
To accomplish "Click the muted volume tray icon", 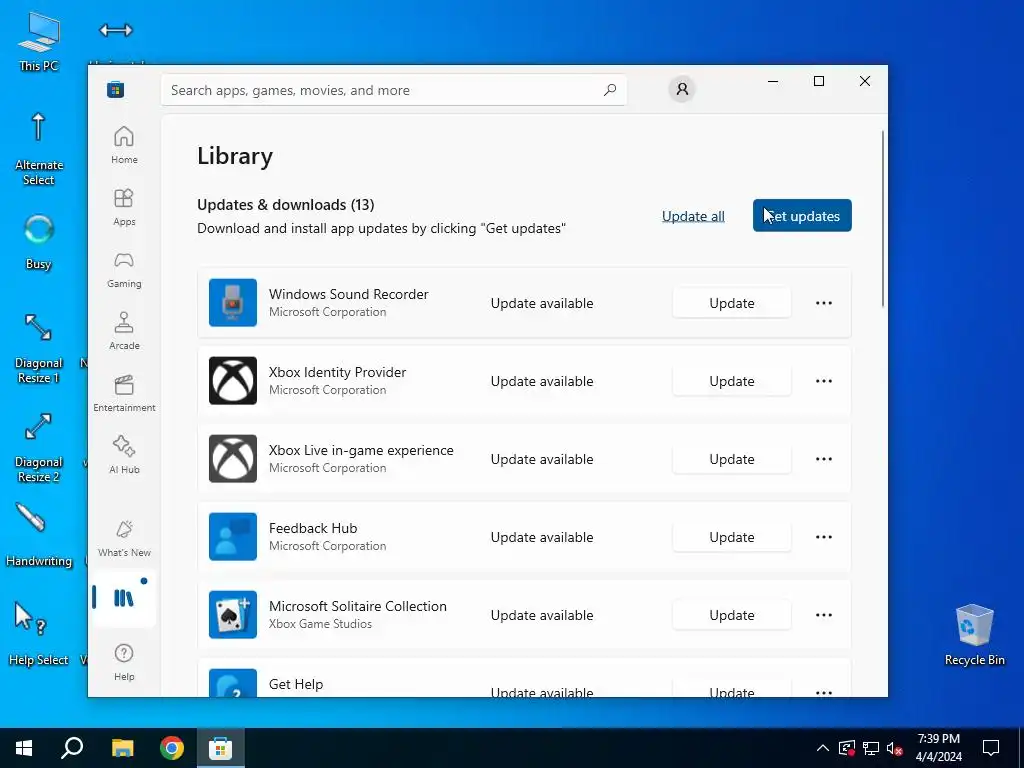I will tap(894, 748).
